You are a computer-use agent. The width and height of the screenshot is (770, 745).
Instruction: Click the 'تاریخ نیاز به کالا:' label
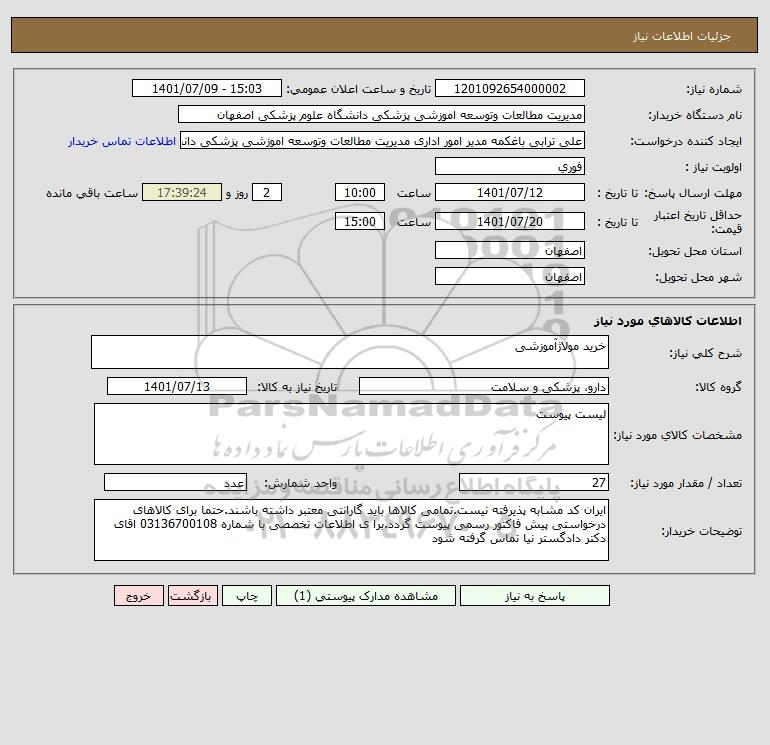(298, 387)
